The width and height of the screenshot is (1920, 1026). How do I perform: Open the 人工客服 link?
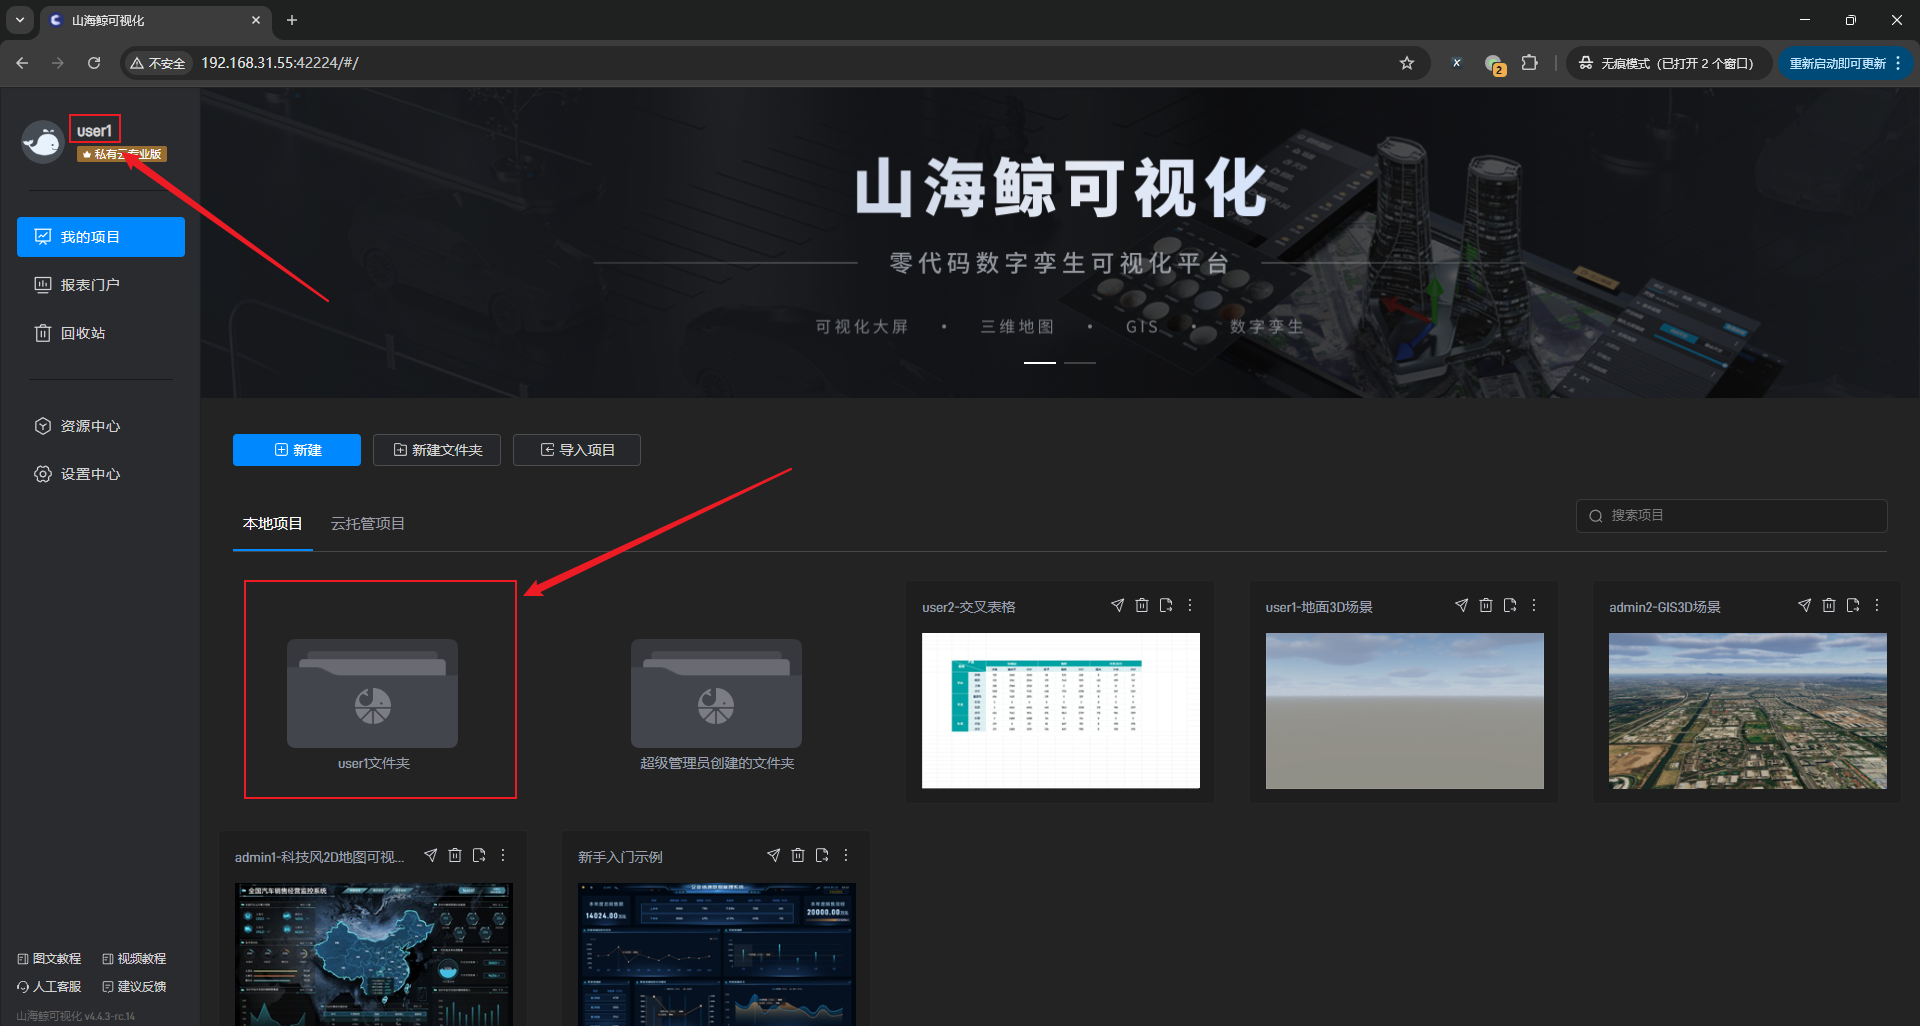click(x=49, y=987)
